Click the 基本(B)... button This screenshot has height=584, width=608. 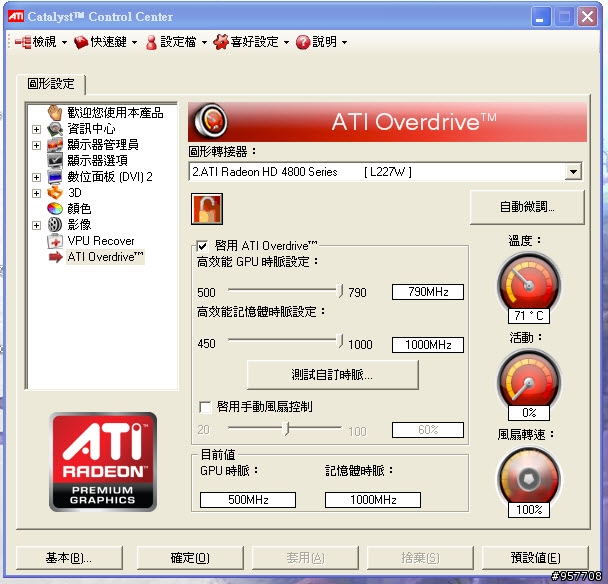click(x=69, y=558)
